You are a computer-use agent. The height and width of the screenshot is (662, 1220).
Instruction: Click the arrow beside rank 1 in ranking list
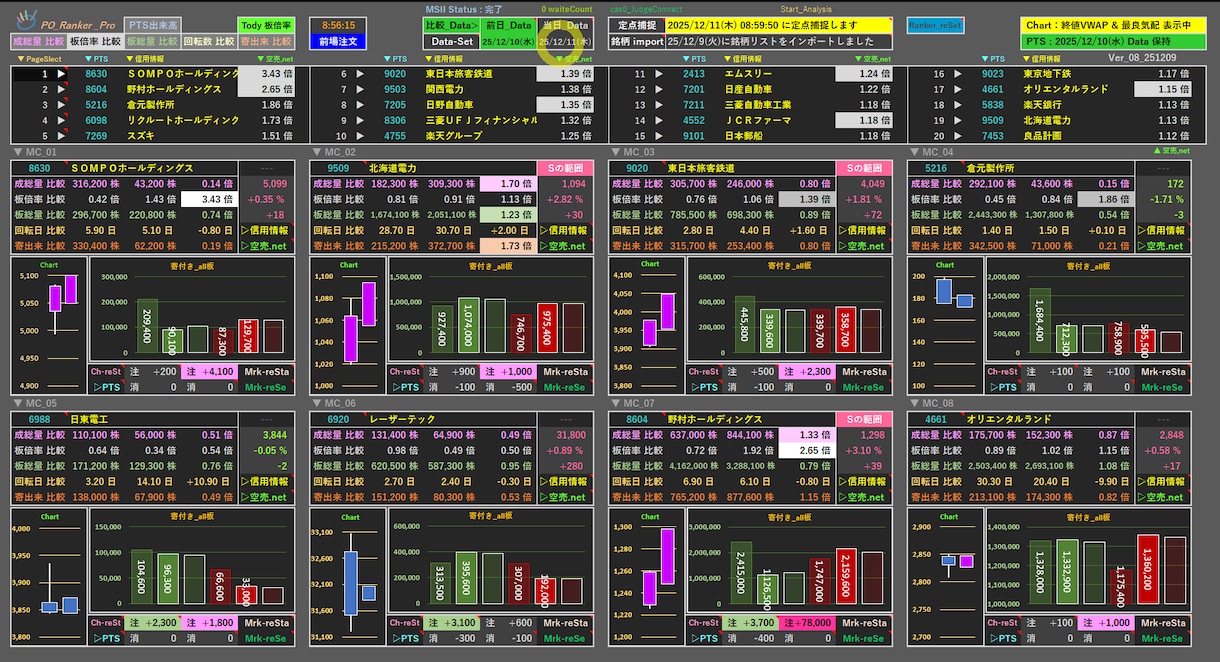[x=62, y=74]
